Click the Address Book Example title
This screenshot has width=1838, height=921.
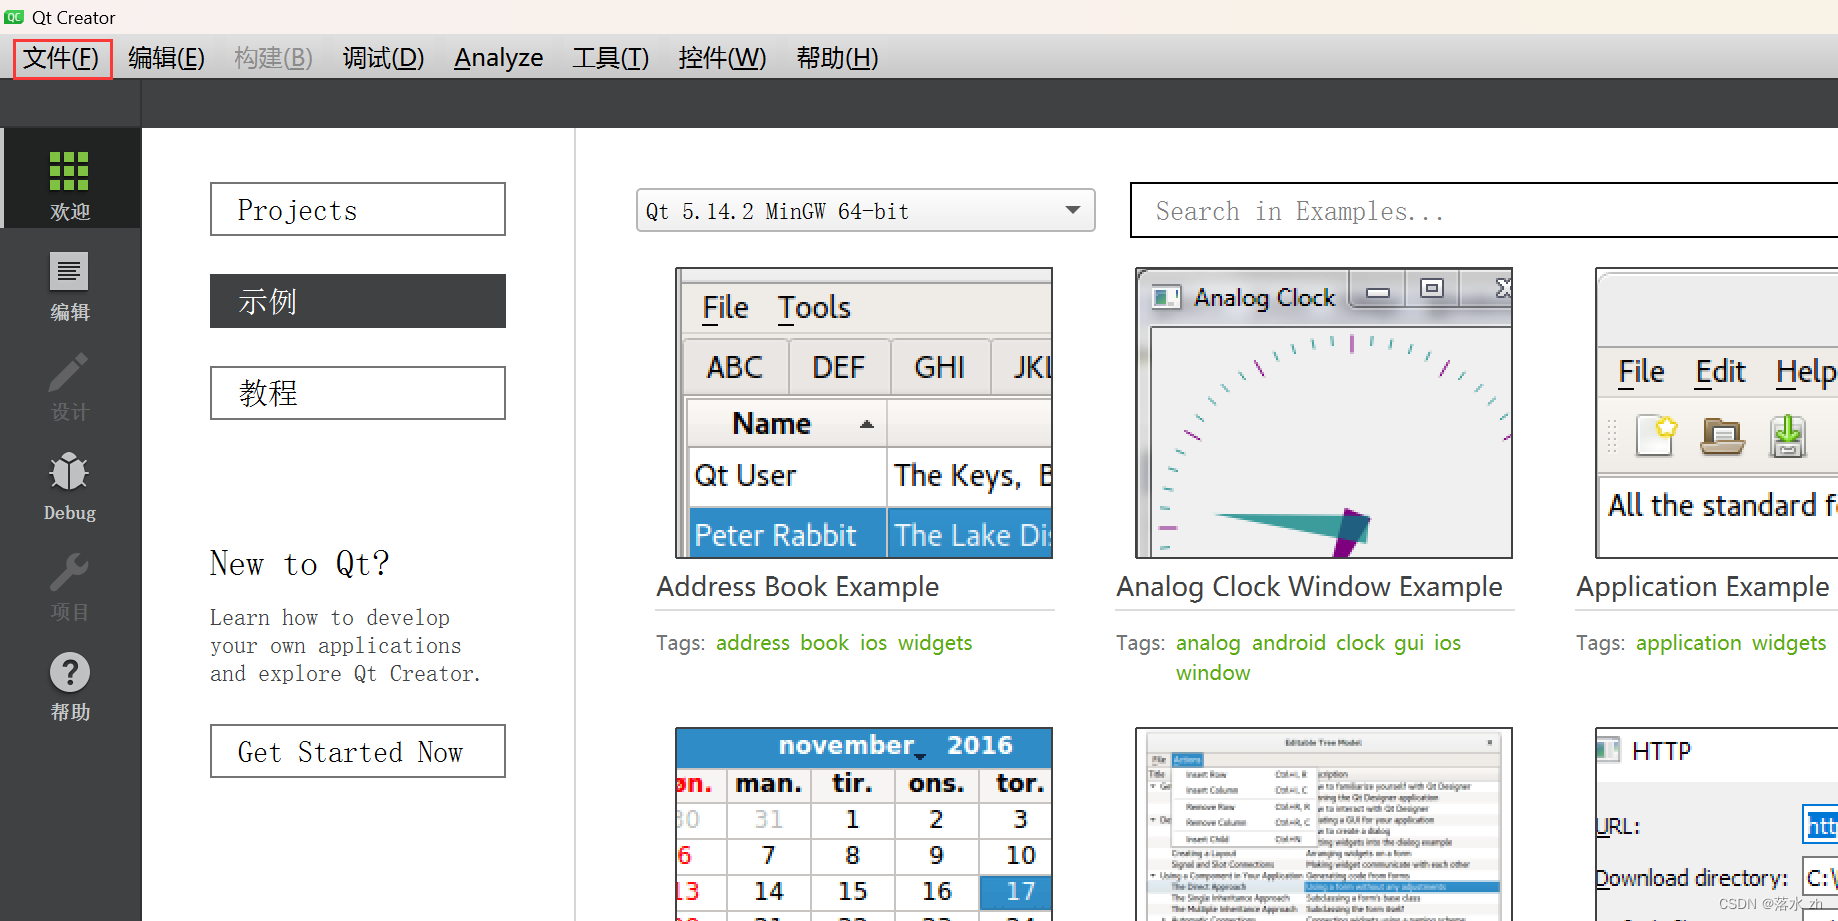(x=798, y=586)
